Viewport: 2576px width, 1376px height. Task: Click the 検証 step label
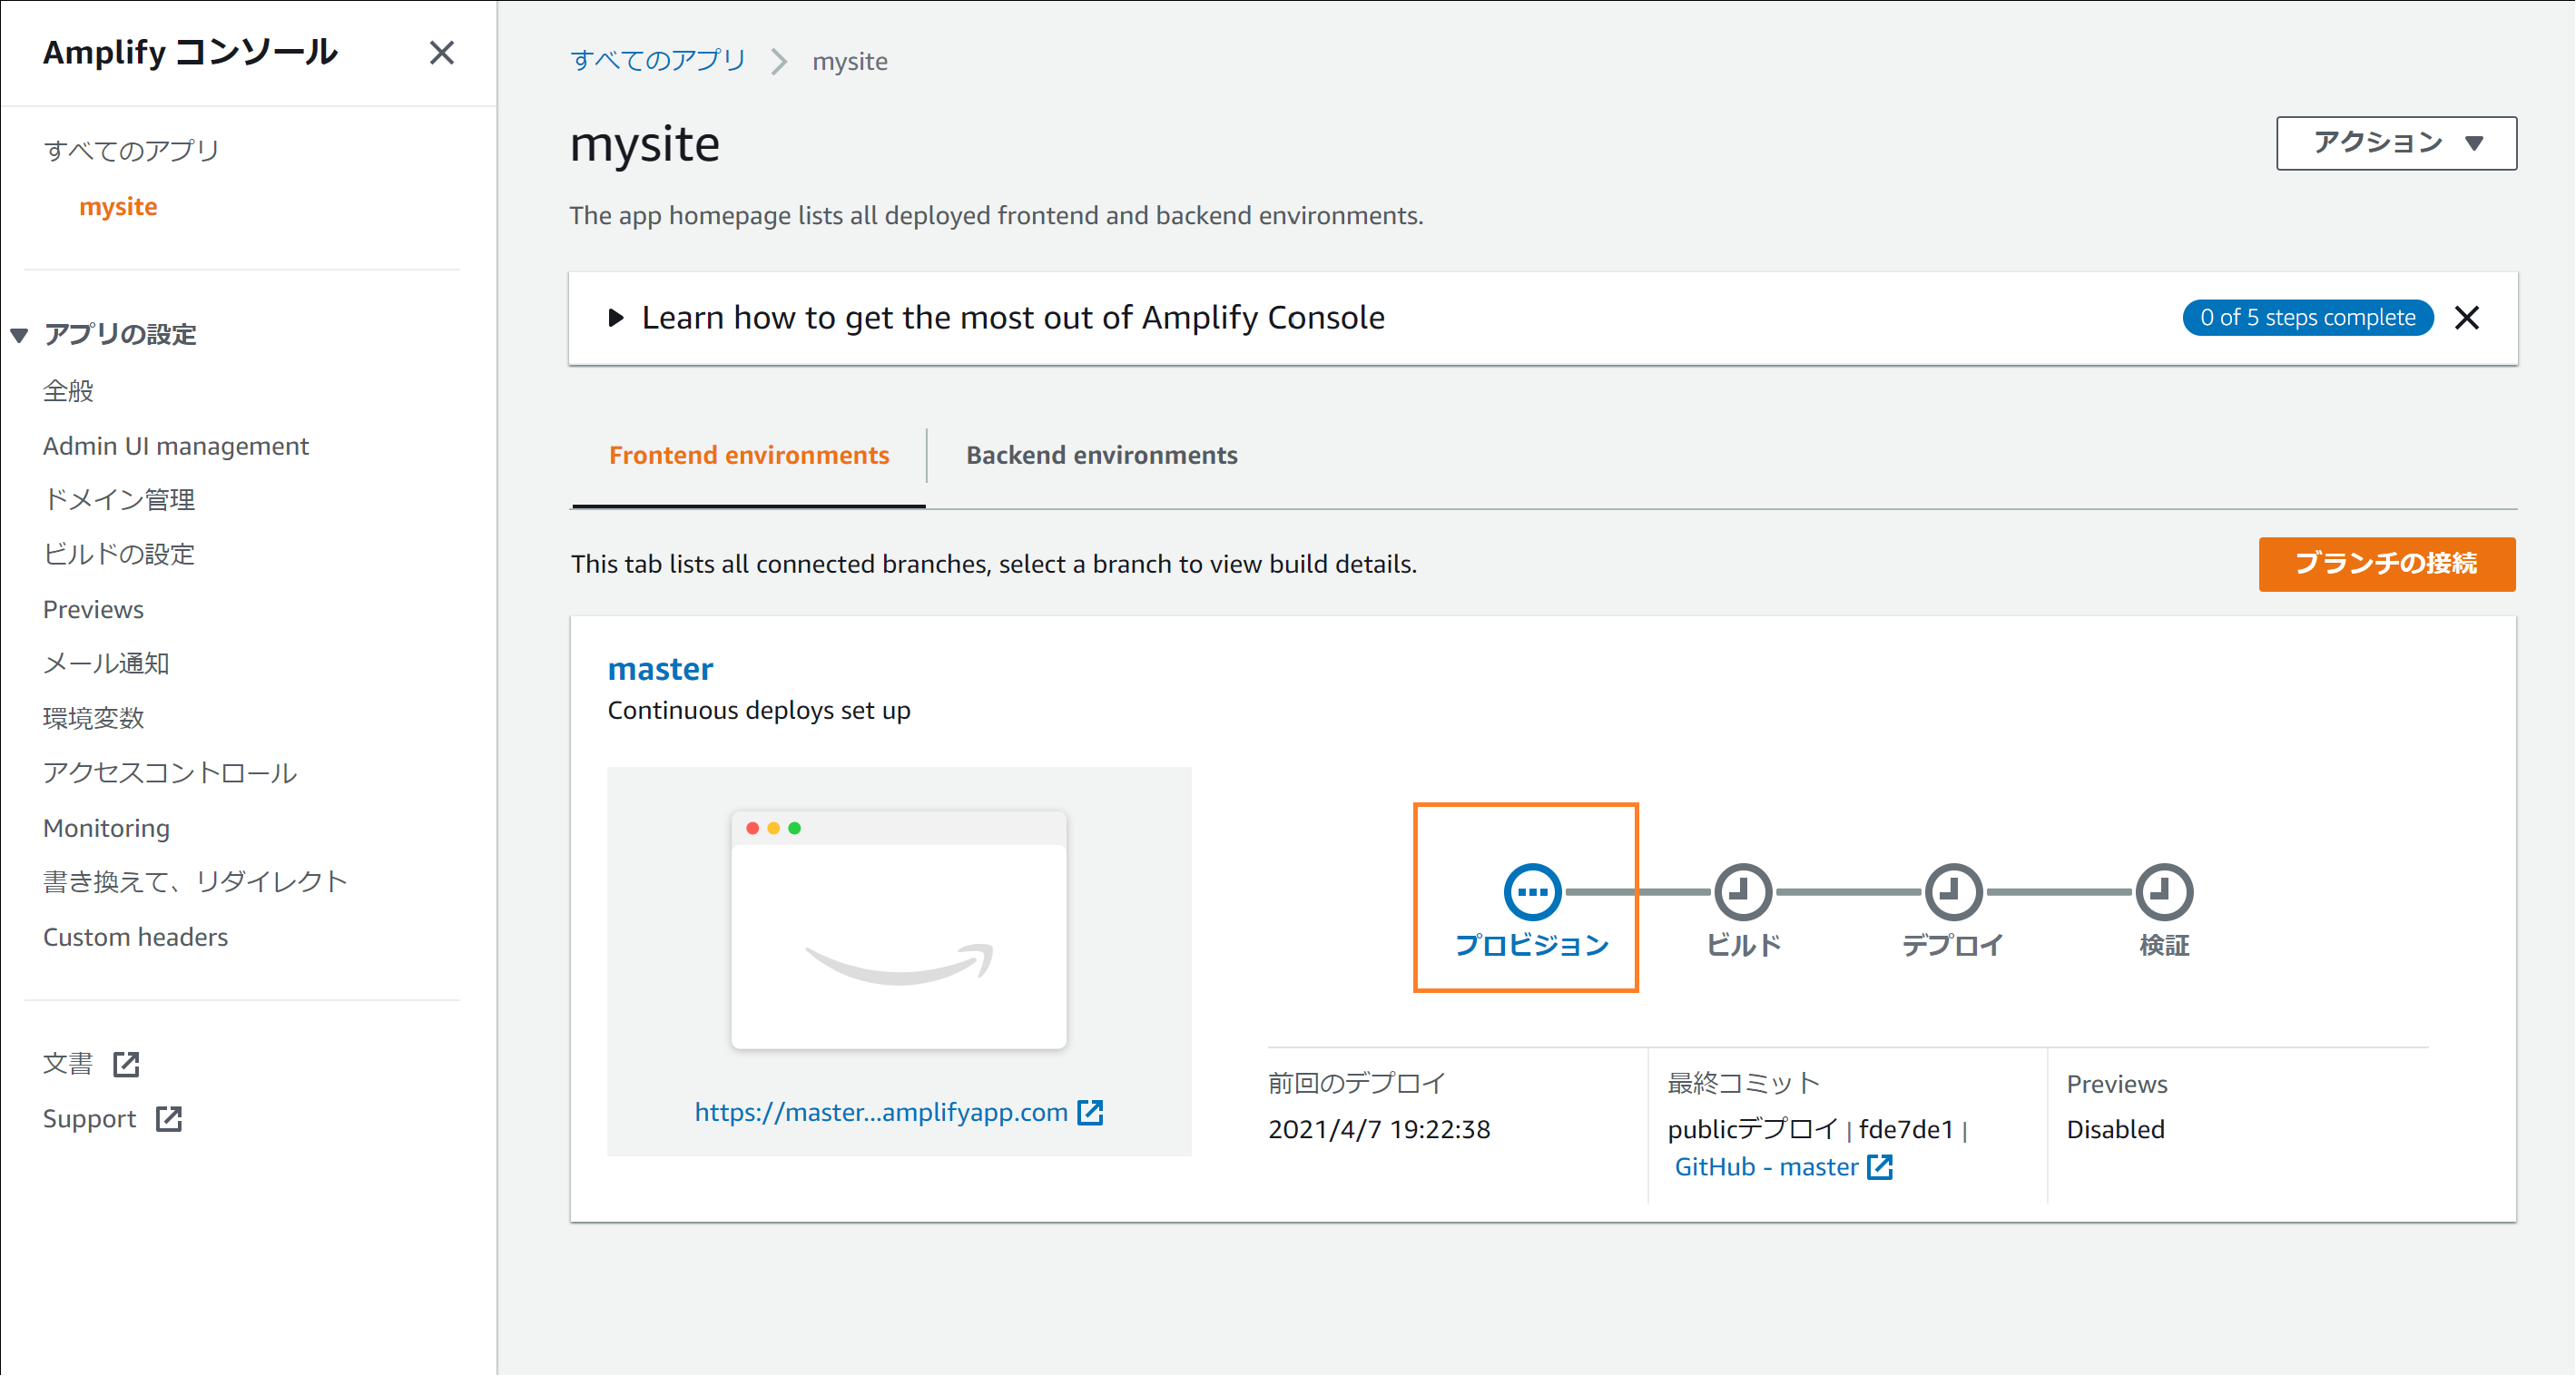tap(2164, 945)
